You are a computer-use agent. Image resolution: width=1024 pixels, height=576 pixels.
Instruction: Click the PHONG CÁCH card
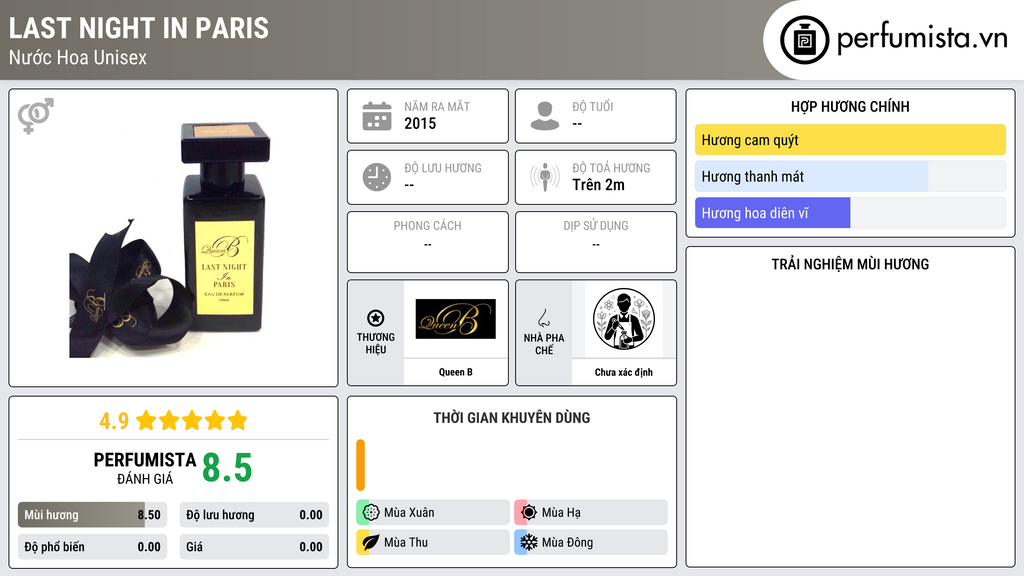[x=428, y=242]
